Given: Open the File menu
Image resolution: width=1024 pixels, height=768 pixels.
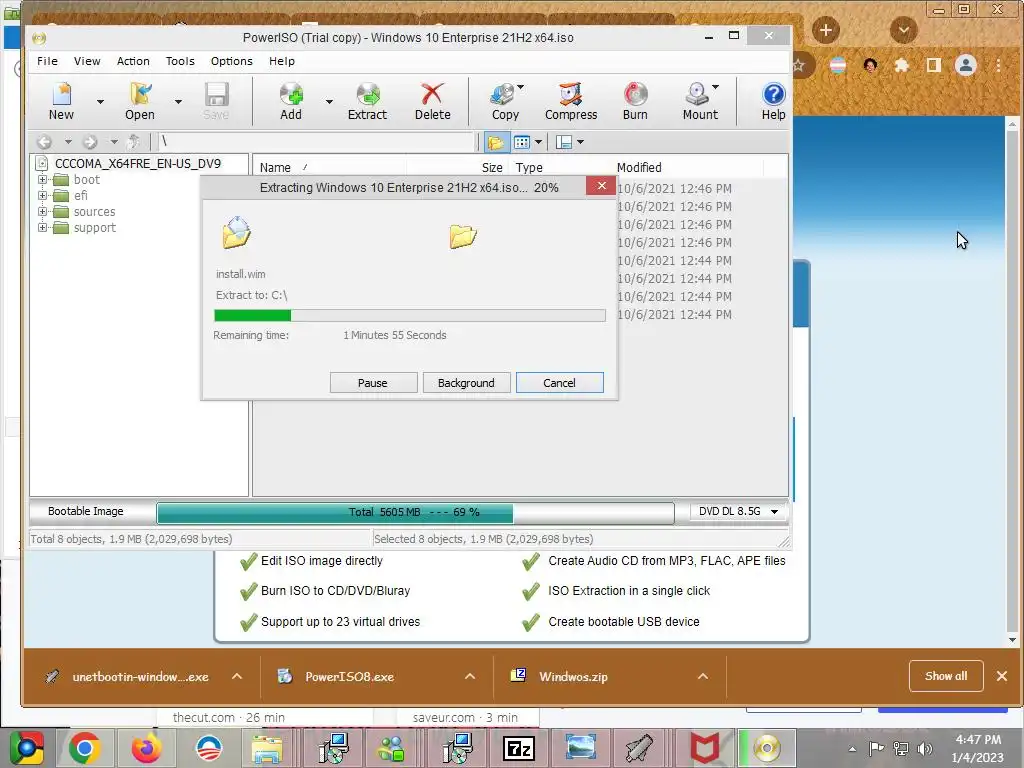Looking at the screenshot, I should pos(47,61).
